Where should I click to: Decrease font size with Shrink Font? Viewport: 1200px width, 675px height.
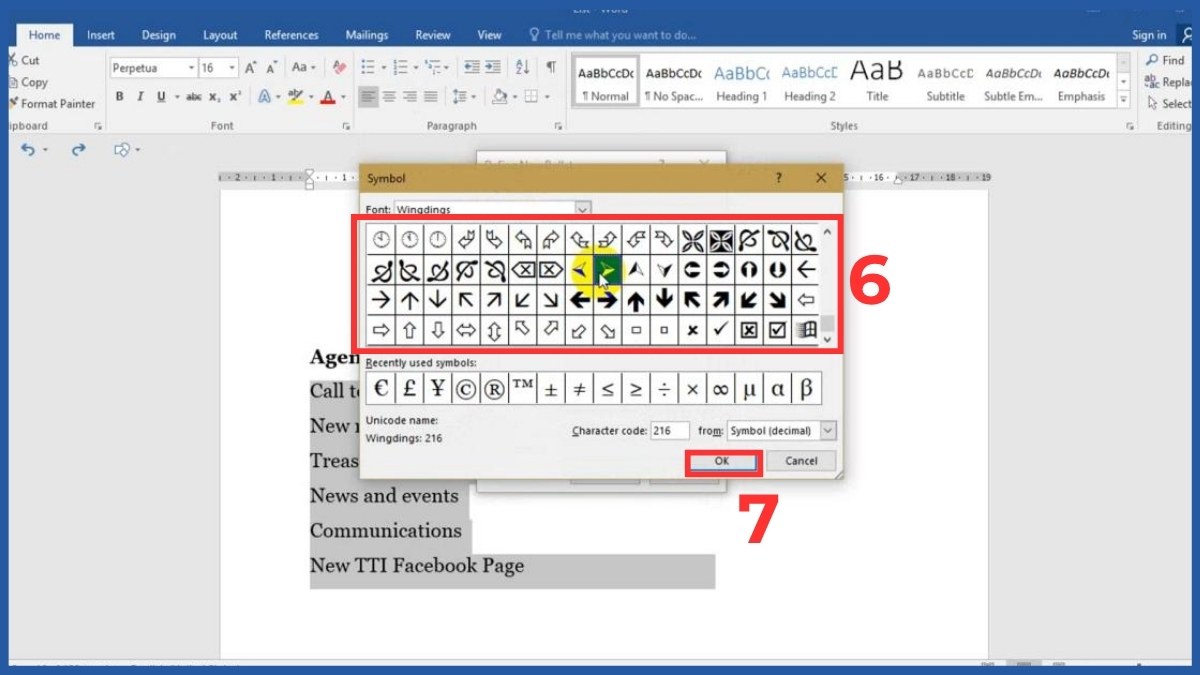click(271, 68)
